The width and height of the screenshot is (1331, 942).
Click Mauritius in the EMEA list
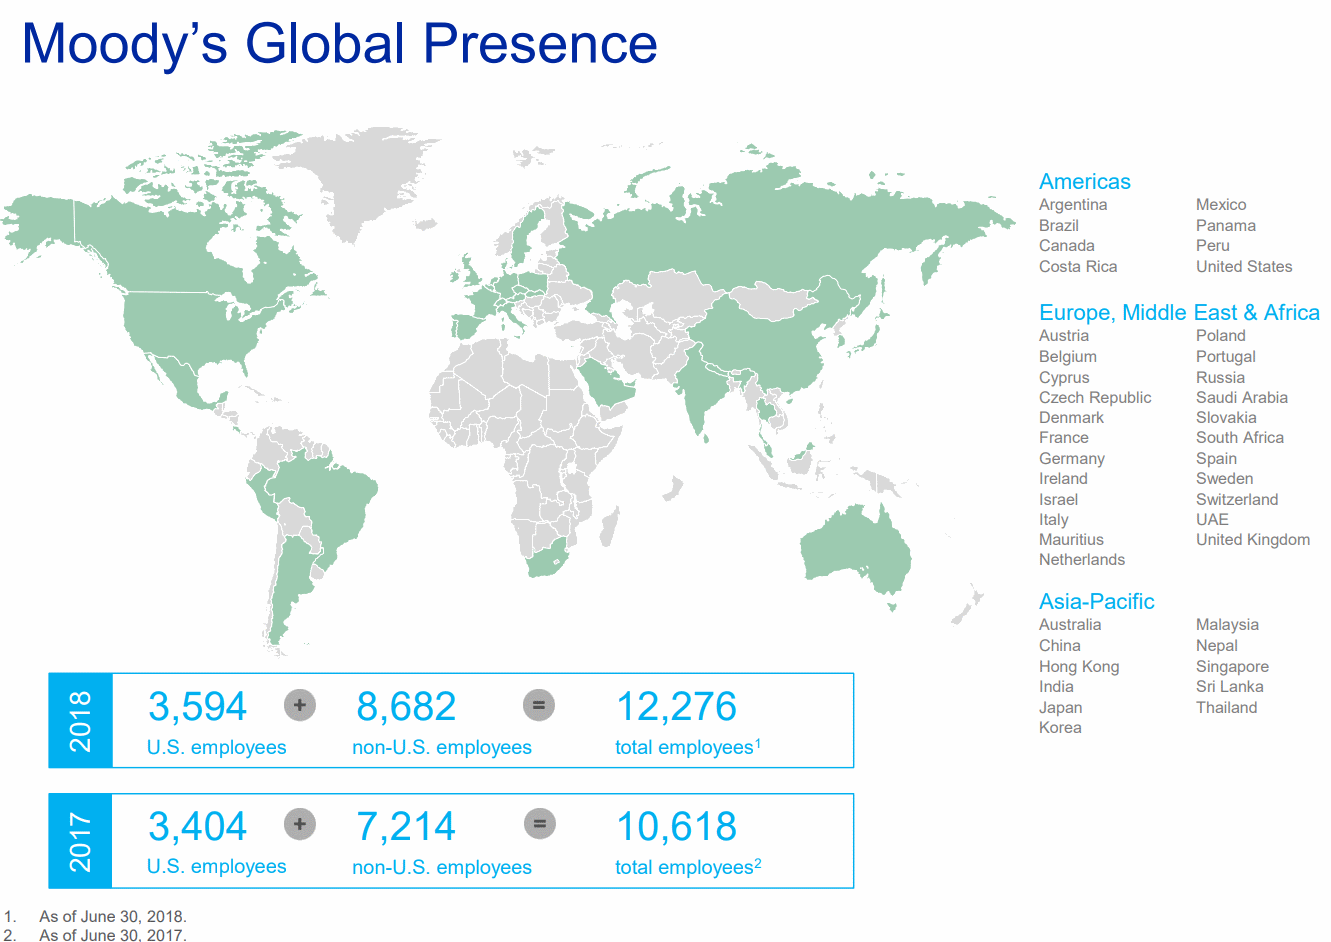(1071, 540)
